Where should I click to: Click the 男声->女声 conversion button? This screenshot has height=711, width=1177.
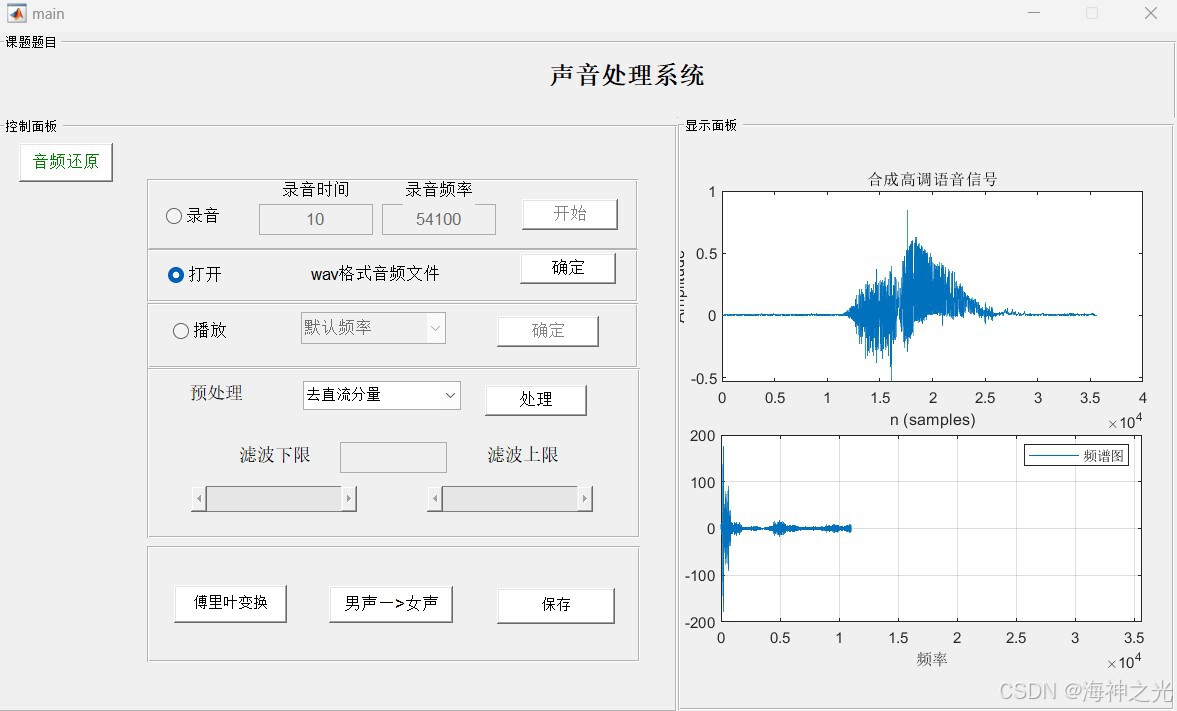391,604
